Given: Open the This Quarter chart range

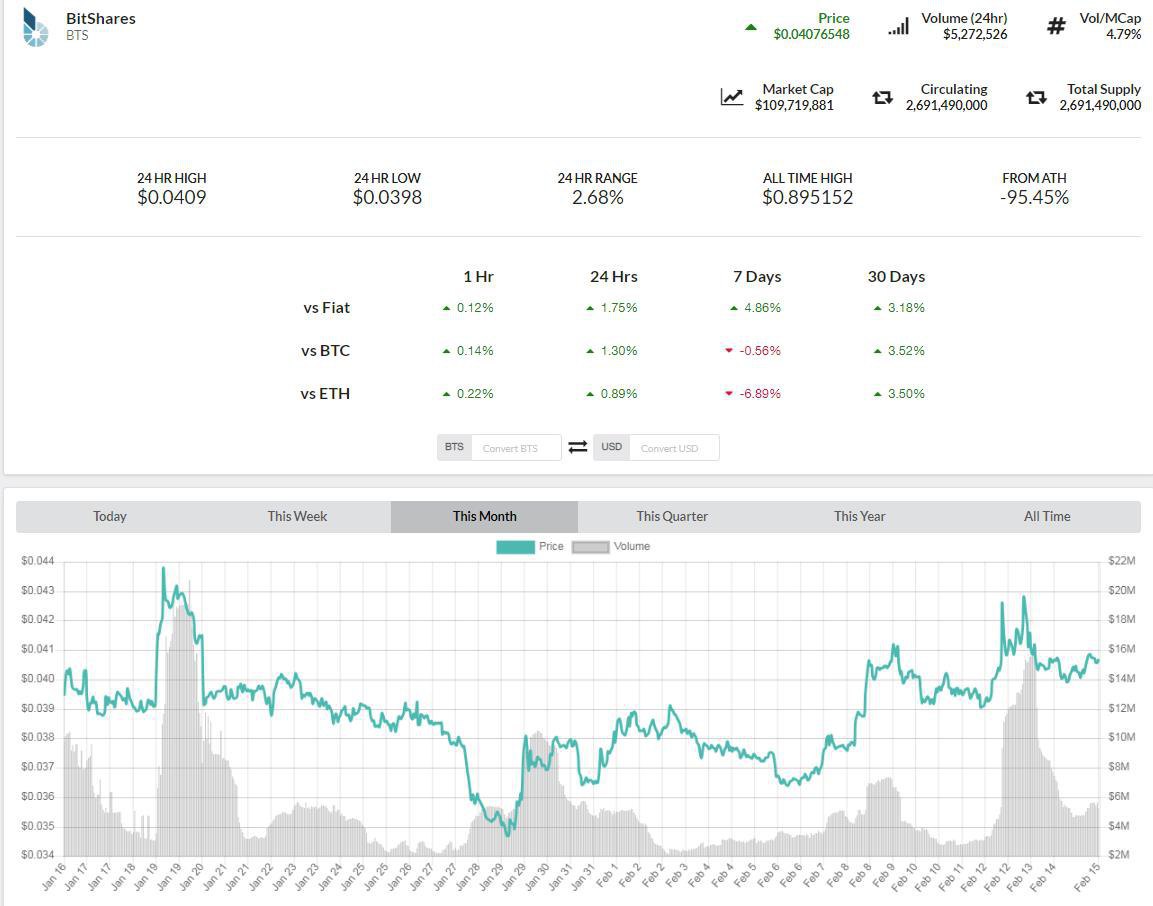Looking at the screenshot, I should [x=672, y=517].
